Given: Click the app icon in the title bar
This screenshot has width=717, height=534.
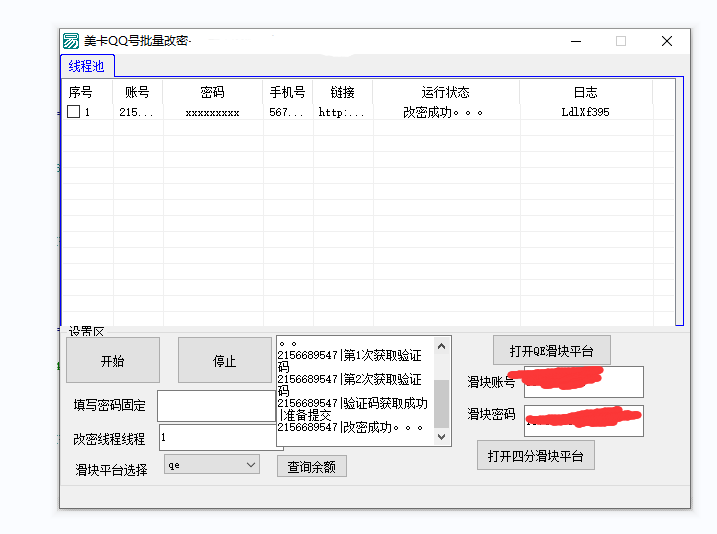Looking at the screenshot, I should pos(71,41).
